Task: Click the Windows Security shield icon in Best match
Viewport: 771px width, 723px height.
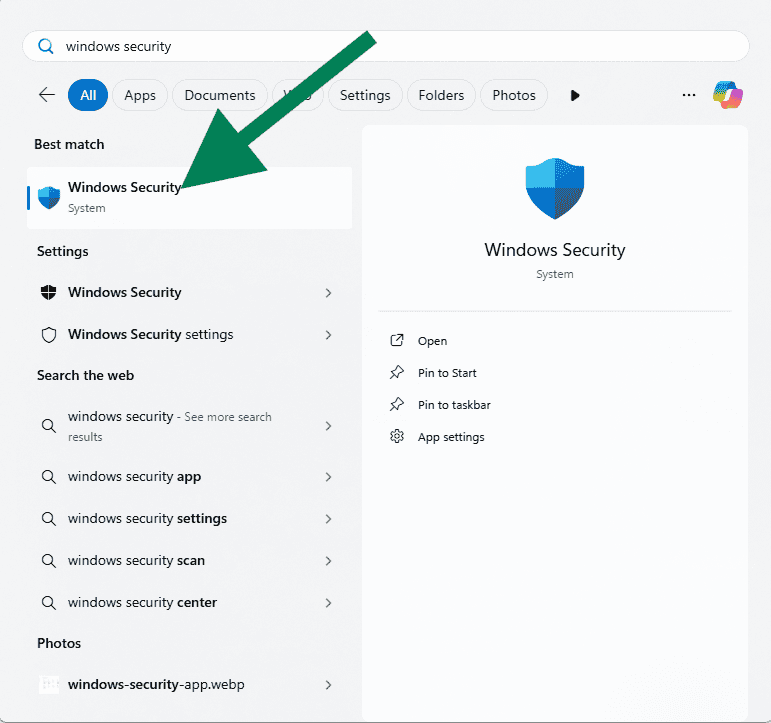Action: (x=49, y=198)
